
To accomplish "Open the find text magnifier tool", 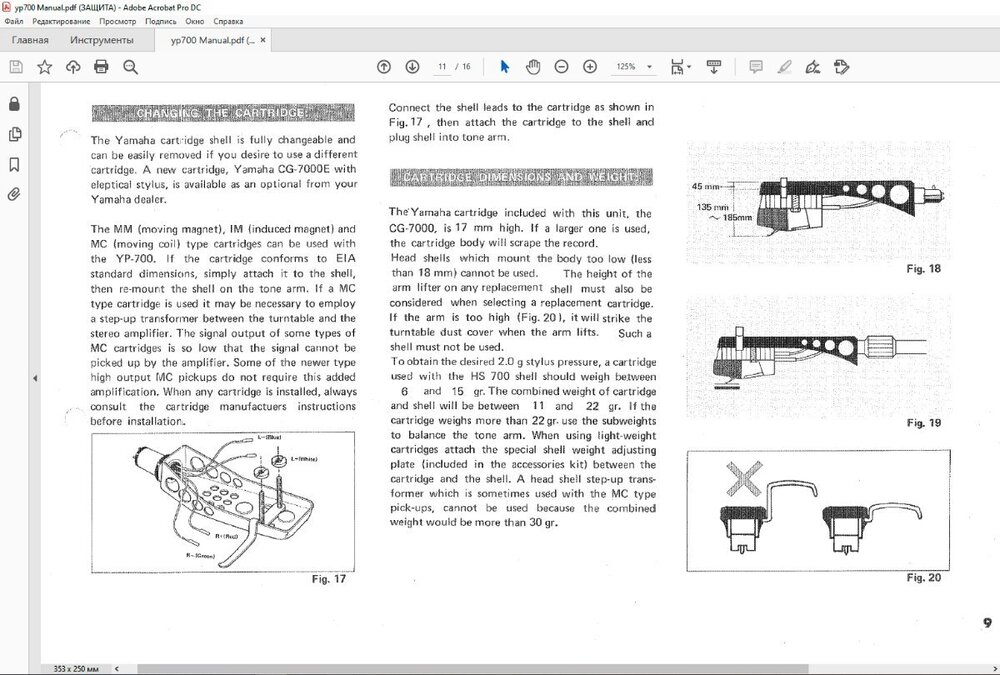I will click(130, 67).
